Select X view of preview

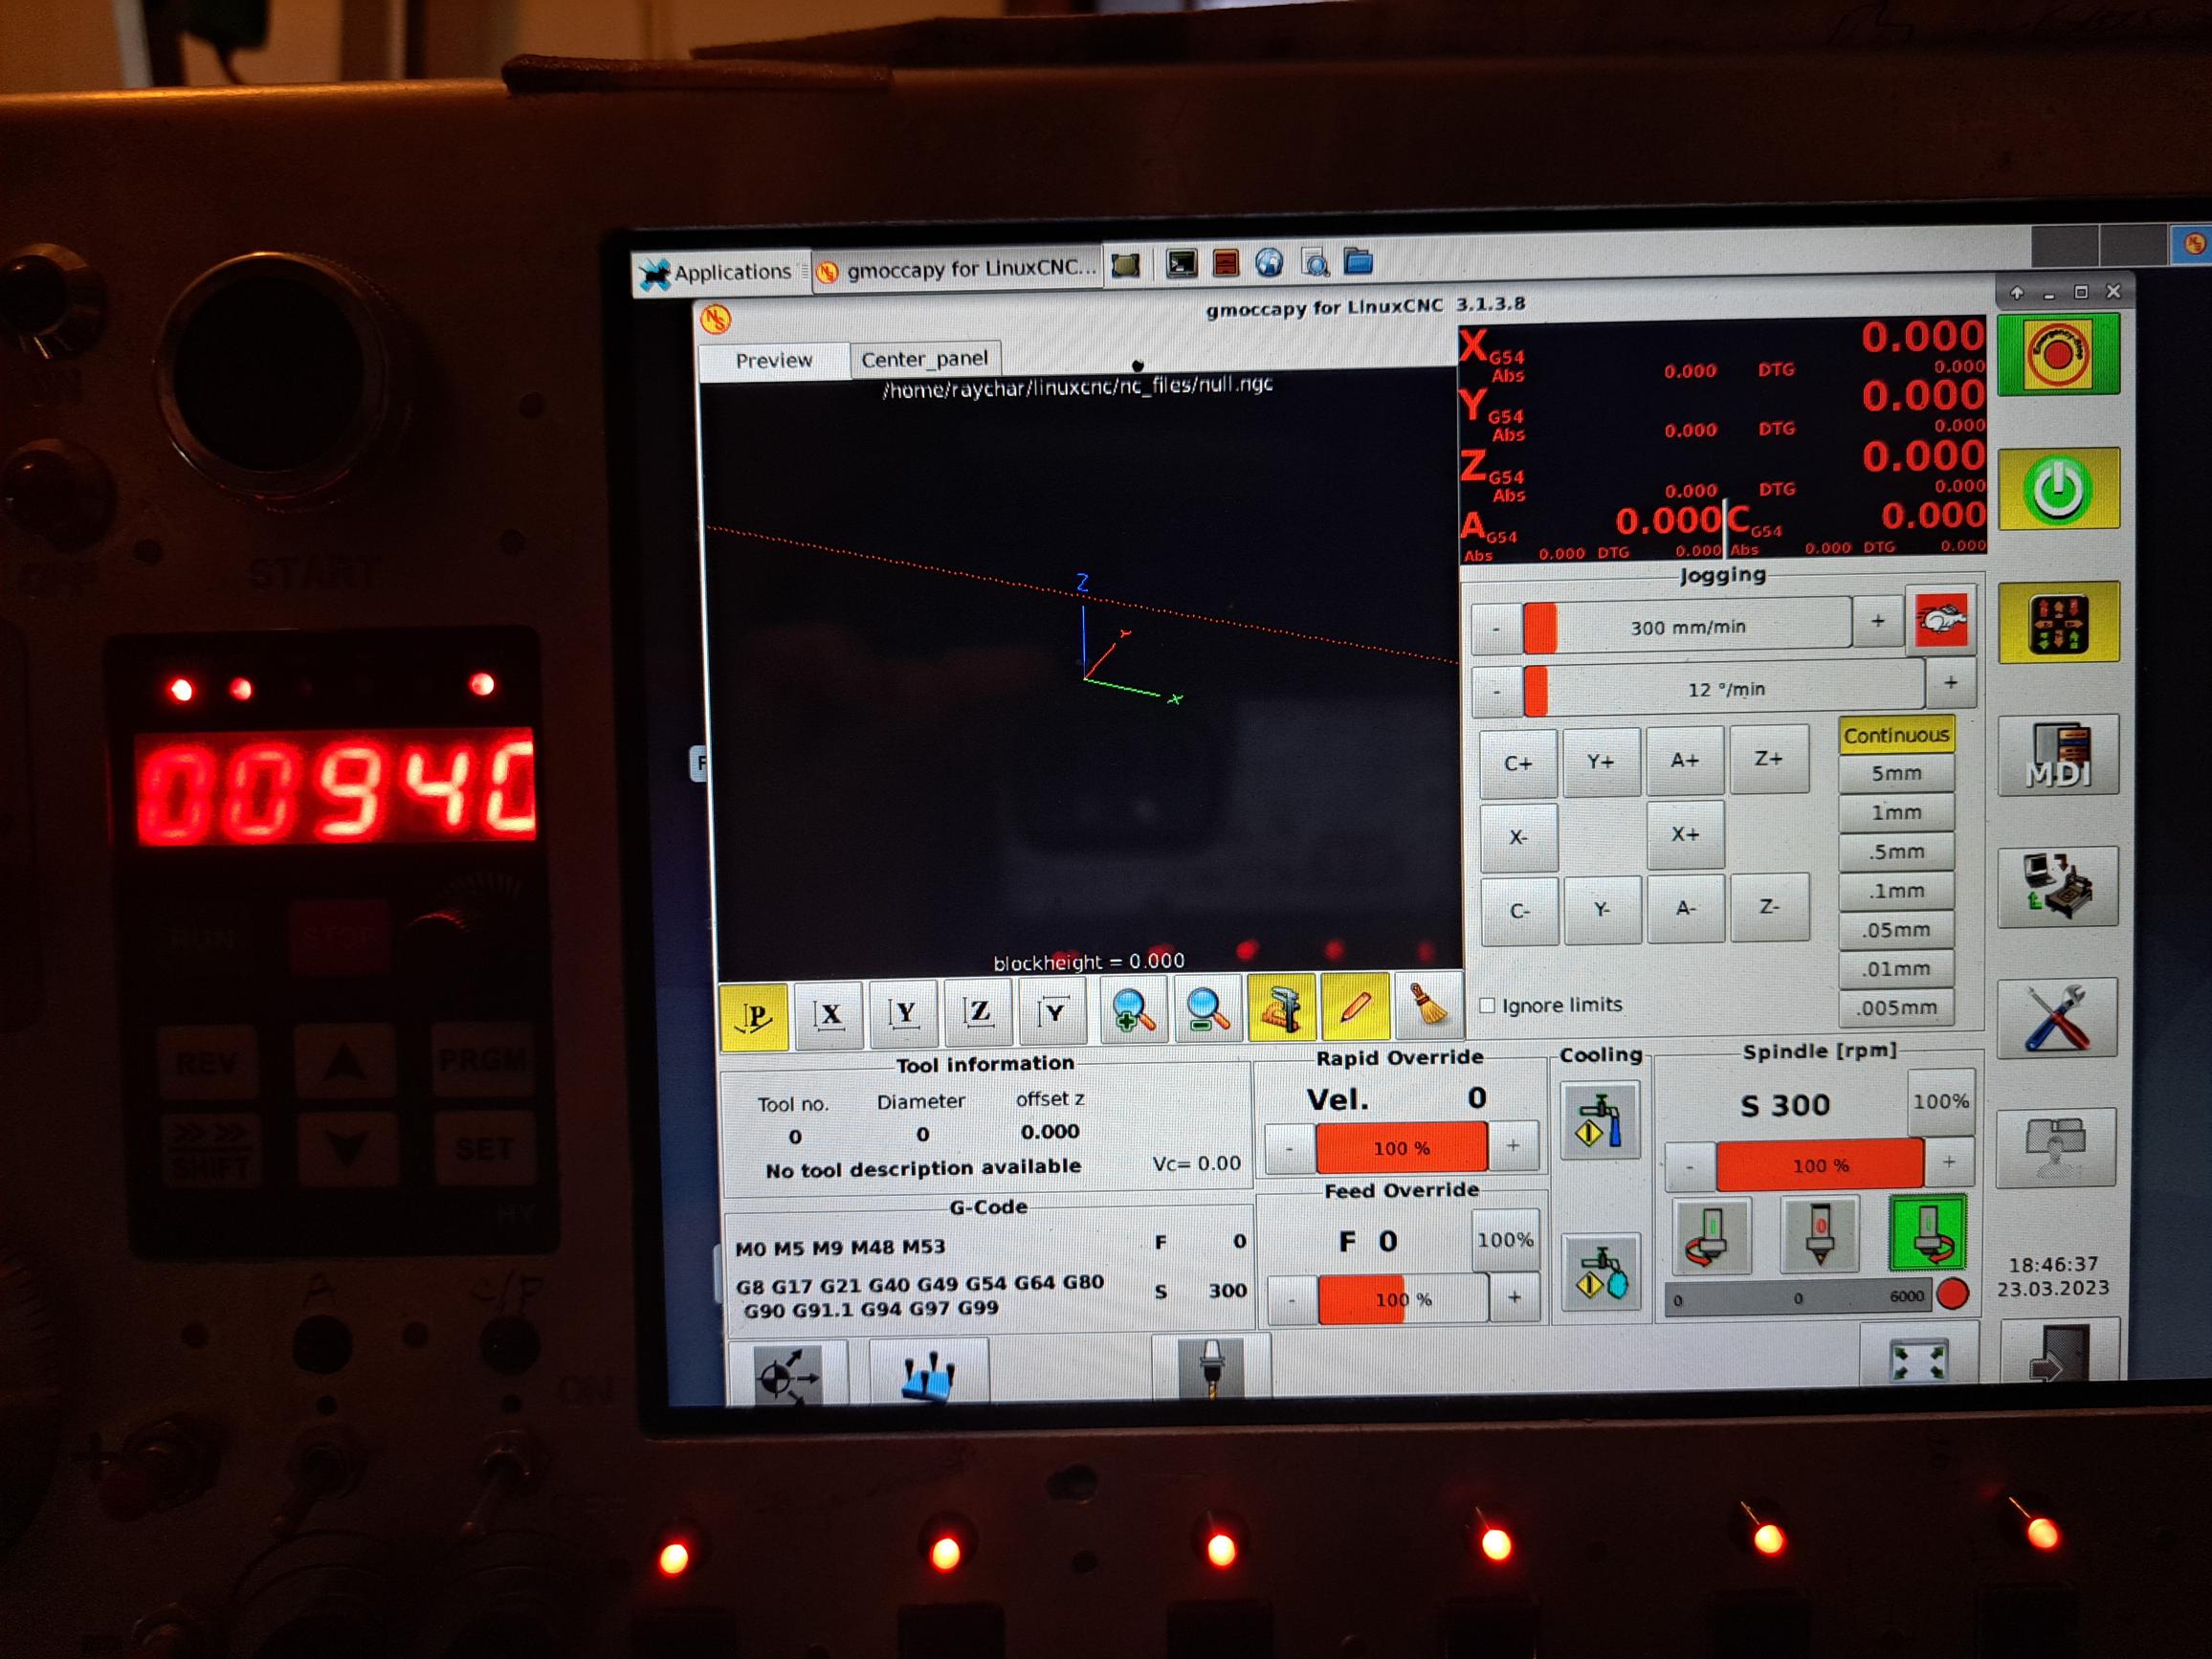[x=829, y=1015]
